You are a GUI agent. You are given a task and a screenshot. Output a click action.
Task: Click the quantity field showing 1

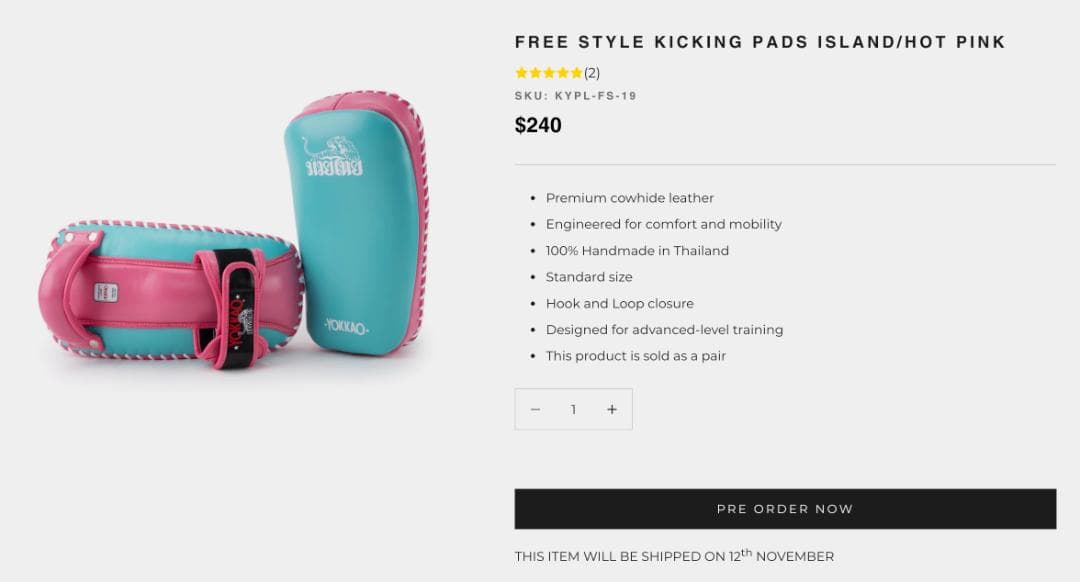573,409
